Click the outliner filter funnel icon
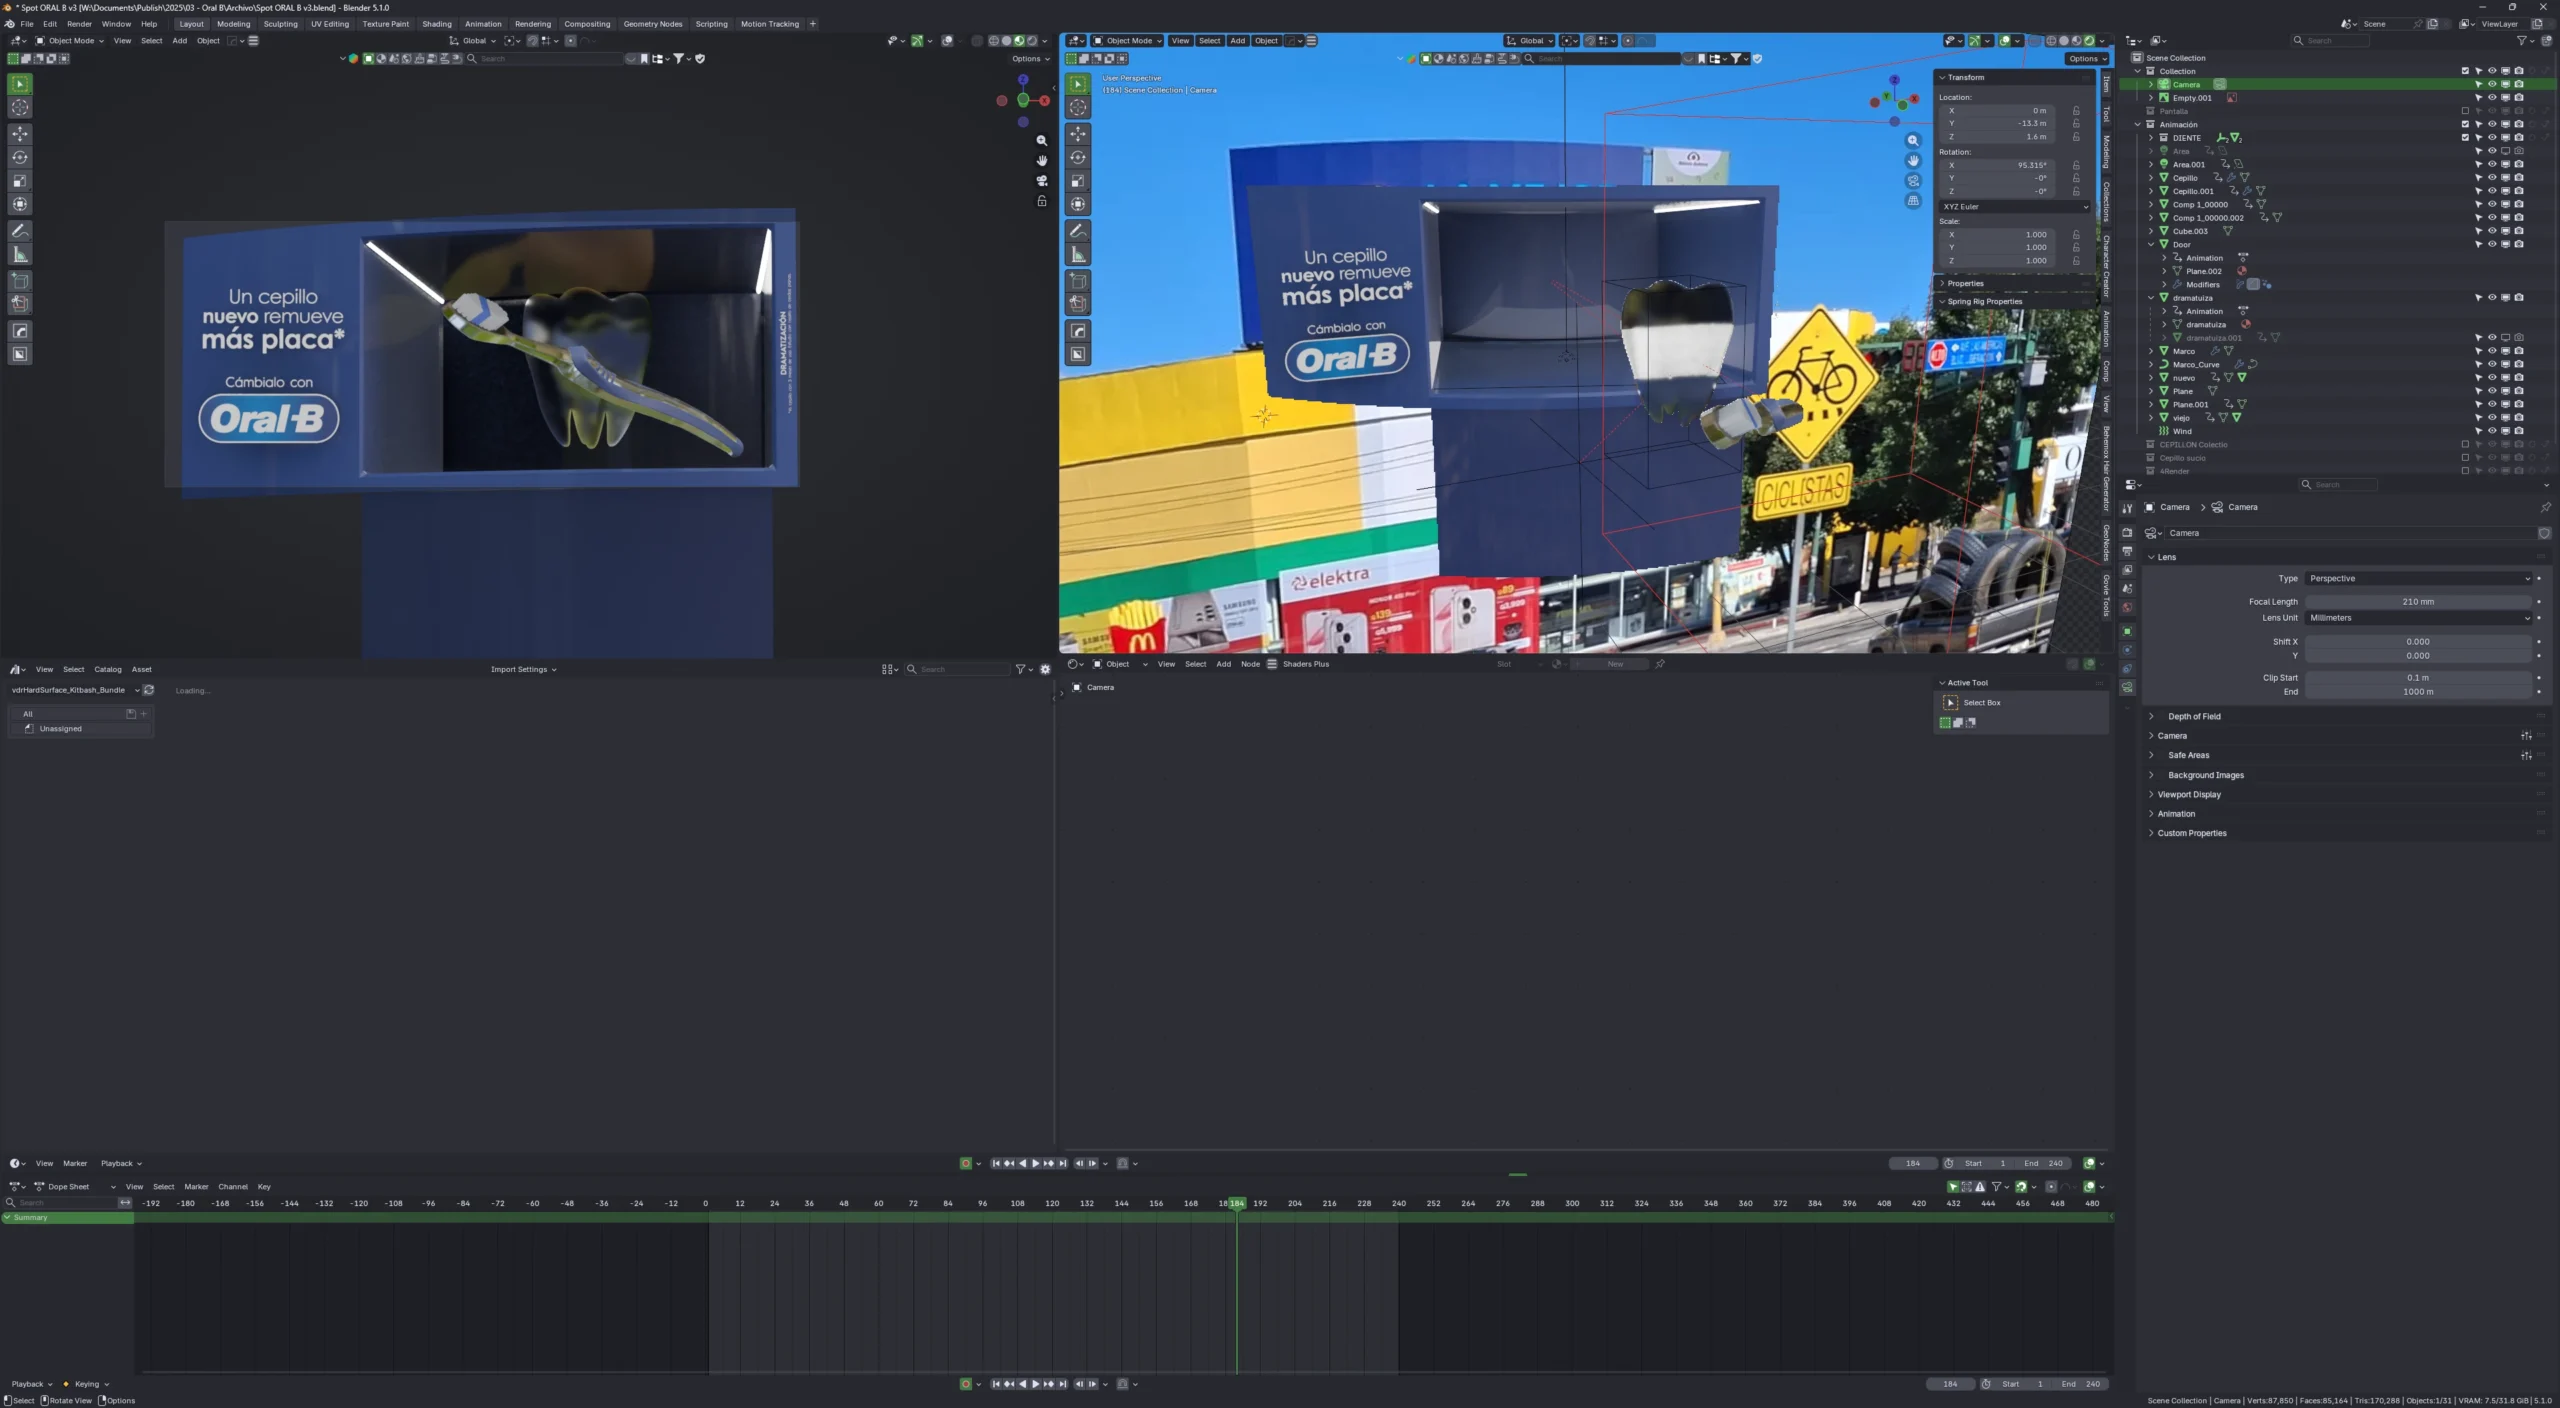Image resolution: width=2560 pixels, height=1408 pixels. [2522, 41]
